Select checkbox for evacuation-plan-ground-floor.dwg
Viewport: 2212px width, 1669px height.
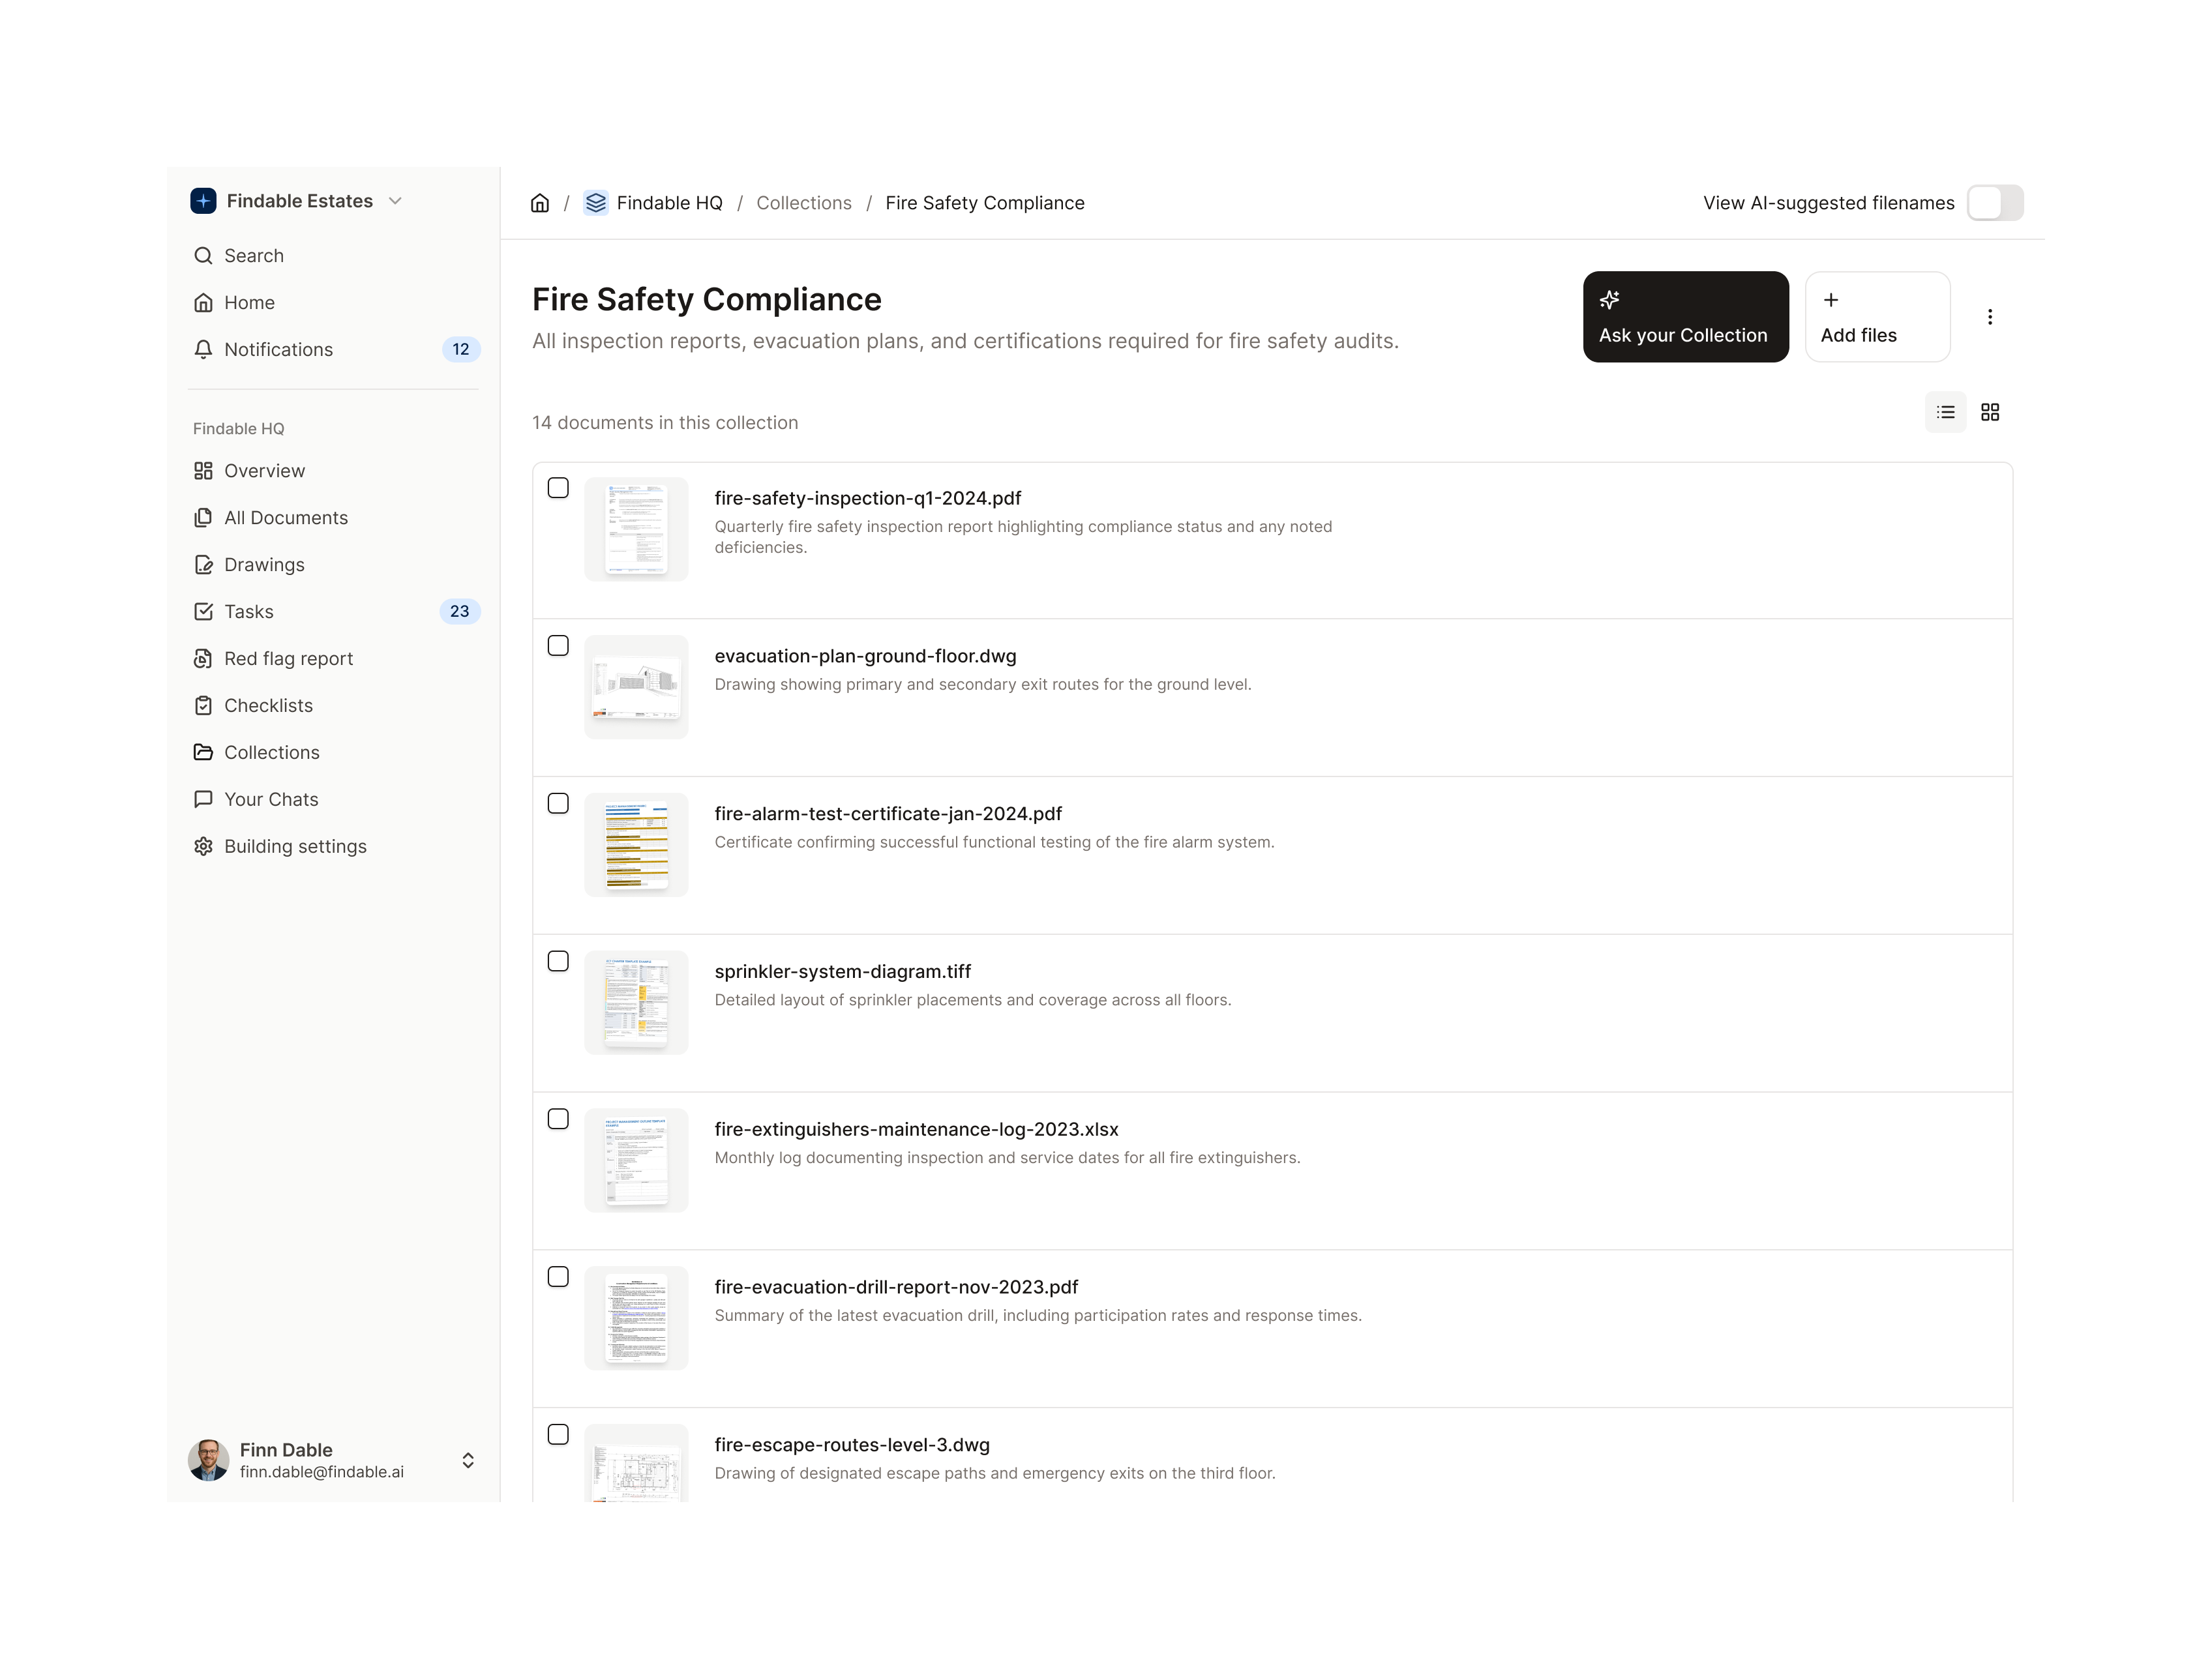pyautogui.click(x=558, y=646)
